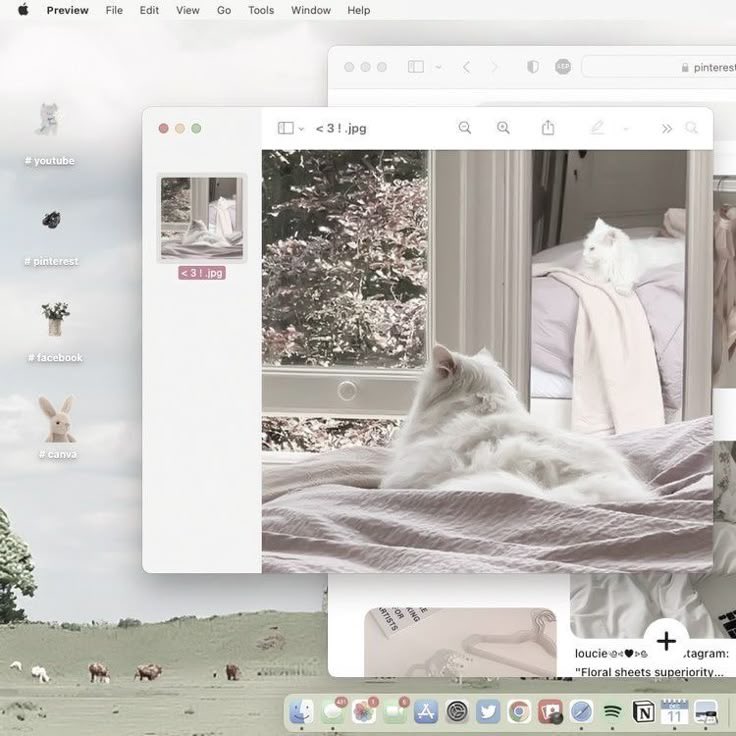Open Messages from the Dock
This screenshot has width=736, height=736.
tap(333, 712)
